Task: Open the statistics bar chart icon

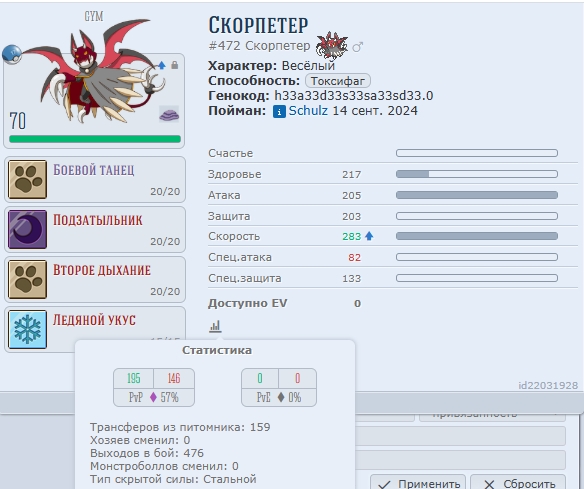Action: pyautogui.click(x=215, y=327)
